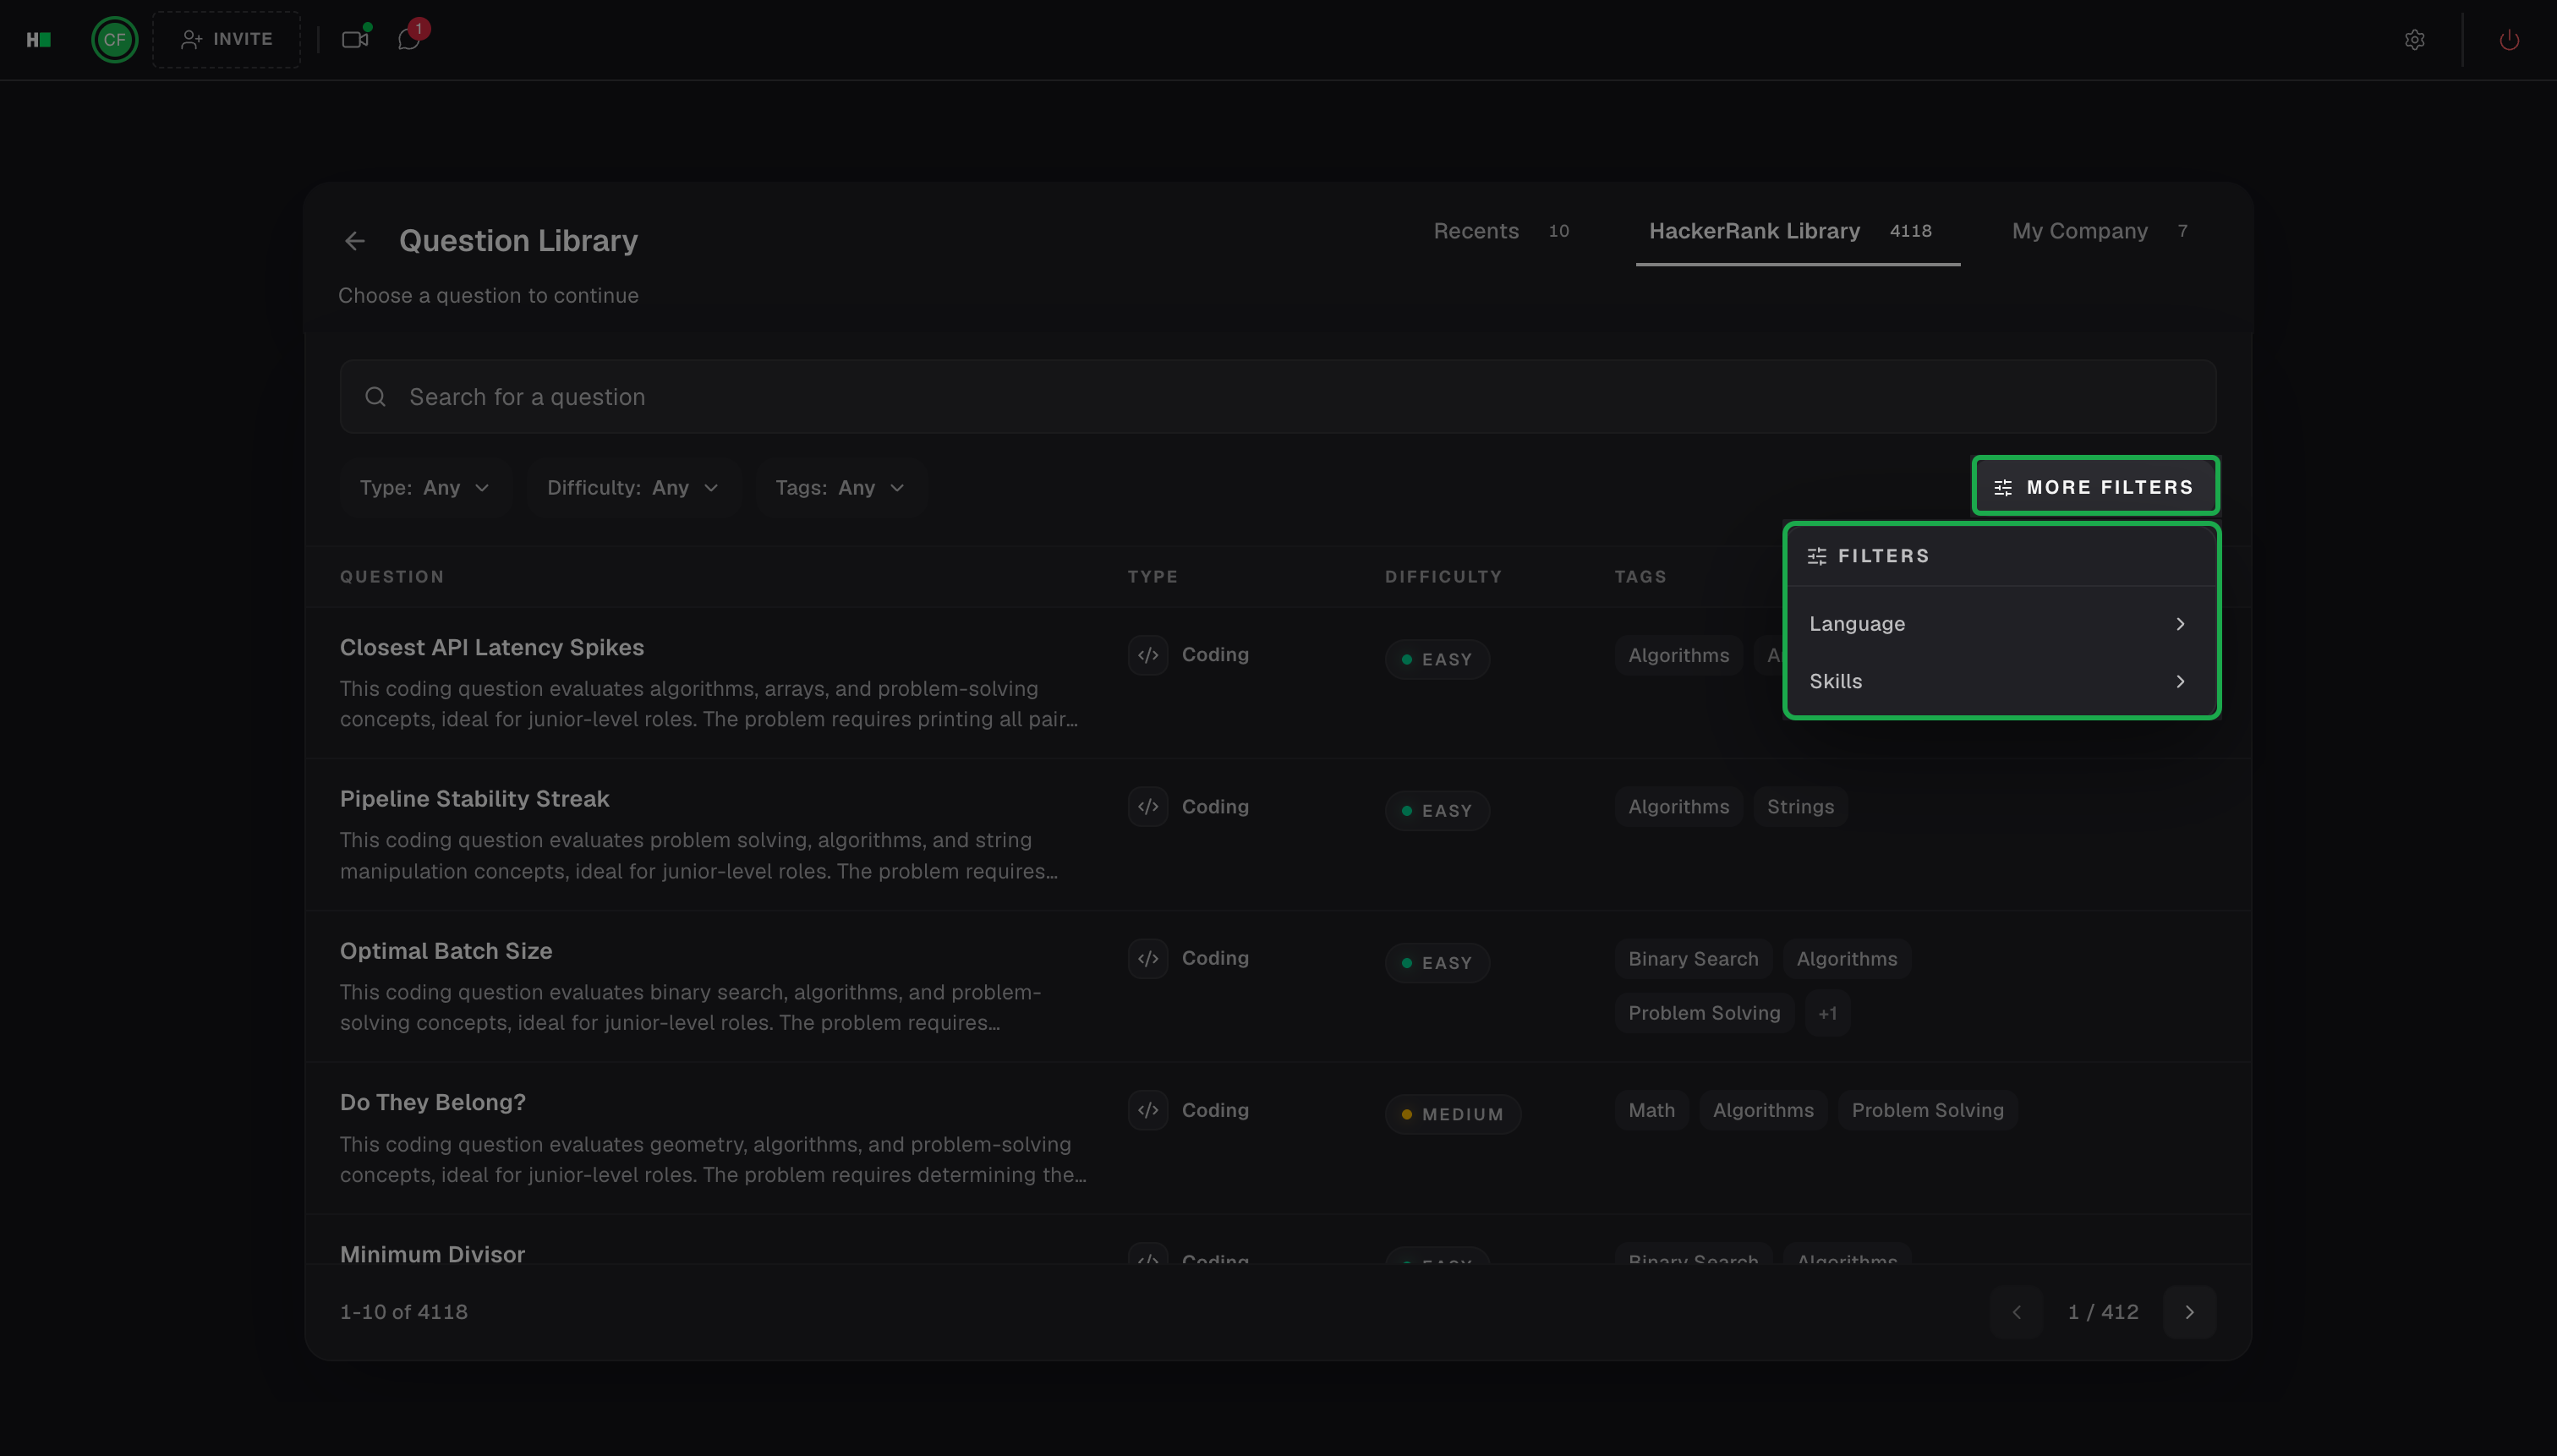
Task: Start a video call via camera icon
Action: click(x=355, y=40)
